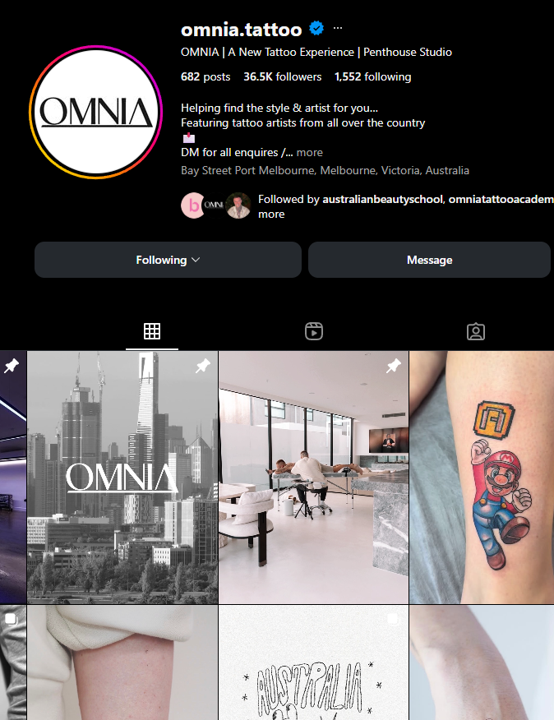Click the Bay Street Port Melbourne address
This screenshot has width=554, height=720.
[x=325, y=170]
